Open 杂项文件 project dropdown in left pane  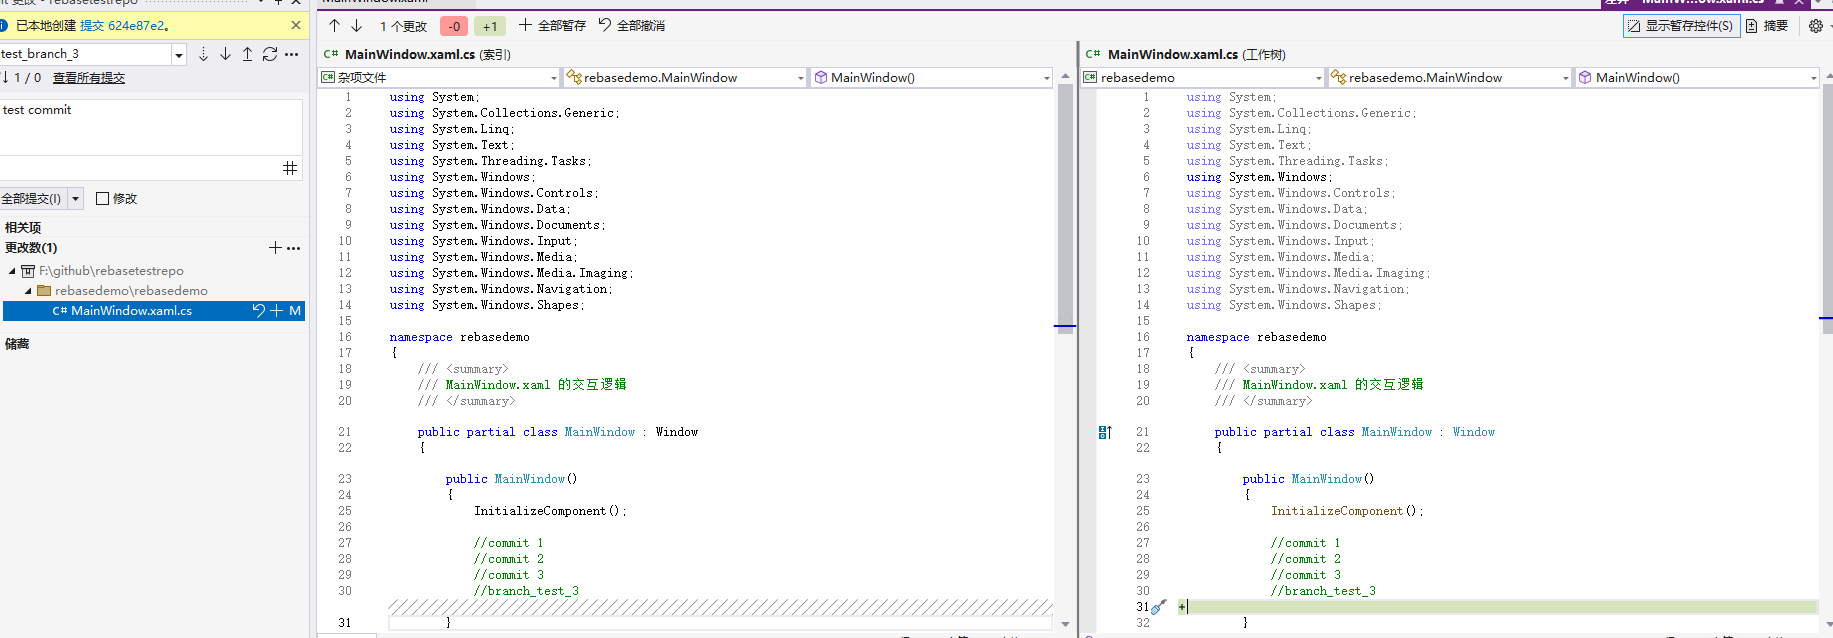pos(439,77)
